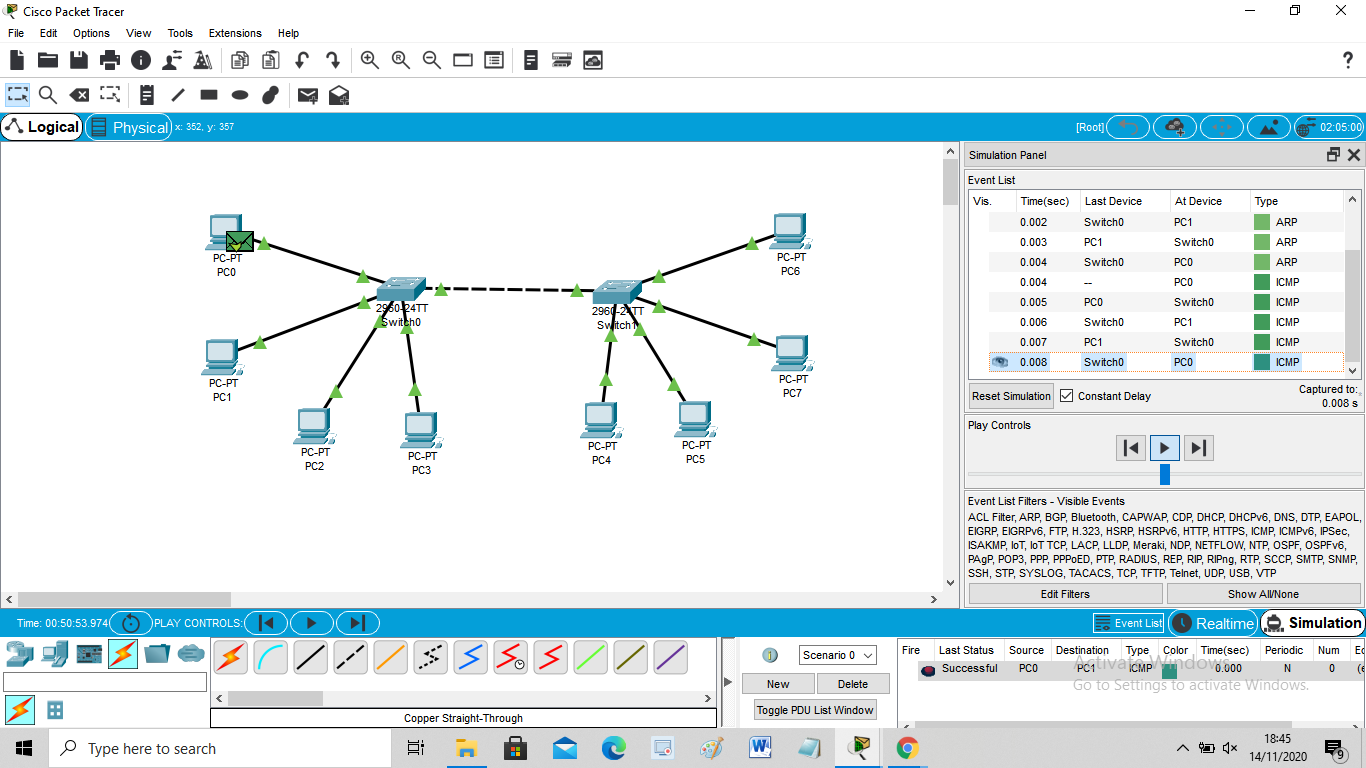Select the Place Note tool

147,95
